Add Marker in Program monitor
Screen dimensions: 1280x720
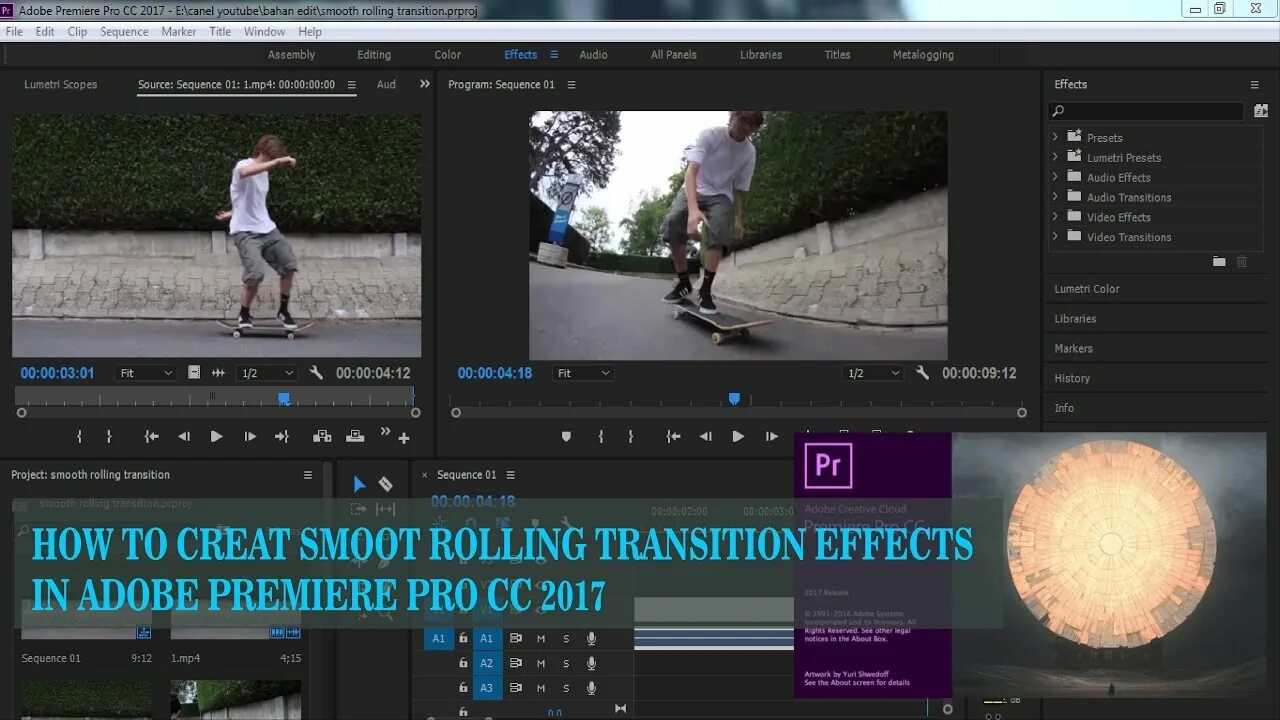pos(566,436)
